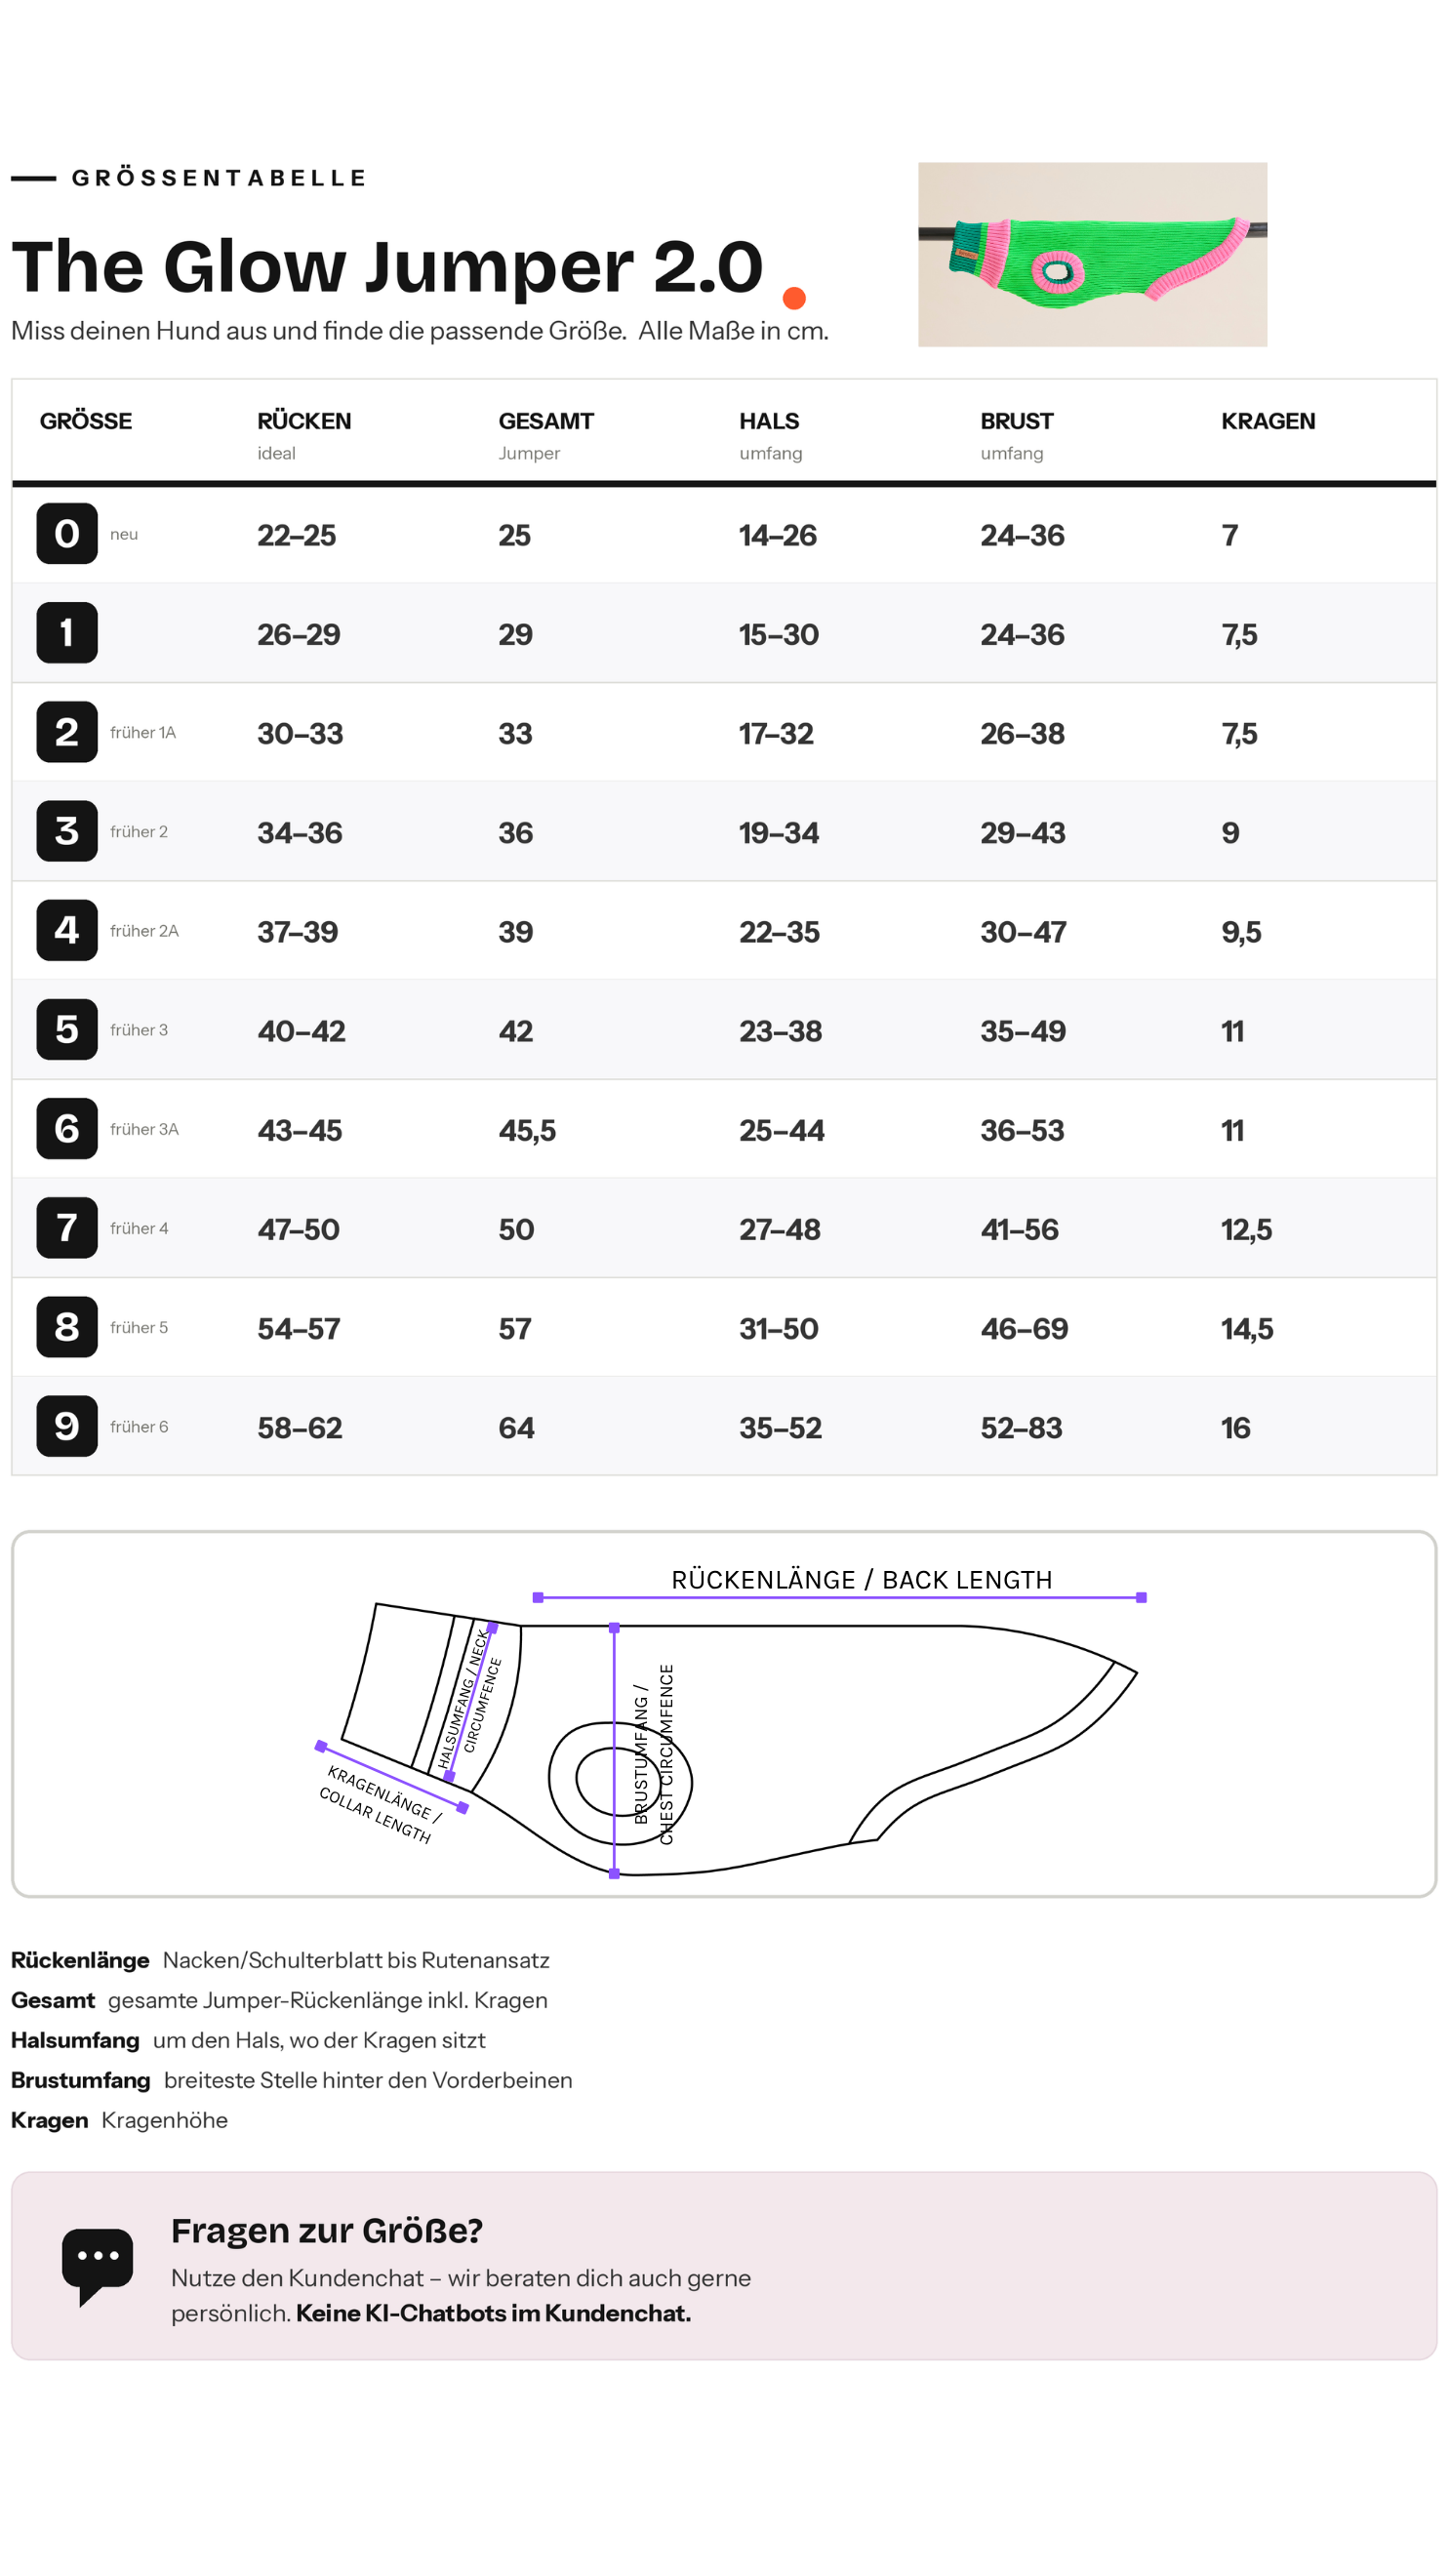Viewport: 1449px width, 2576px height.
Task: Click the RÜCKEN column header
Action: [x=304, y=433]
